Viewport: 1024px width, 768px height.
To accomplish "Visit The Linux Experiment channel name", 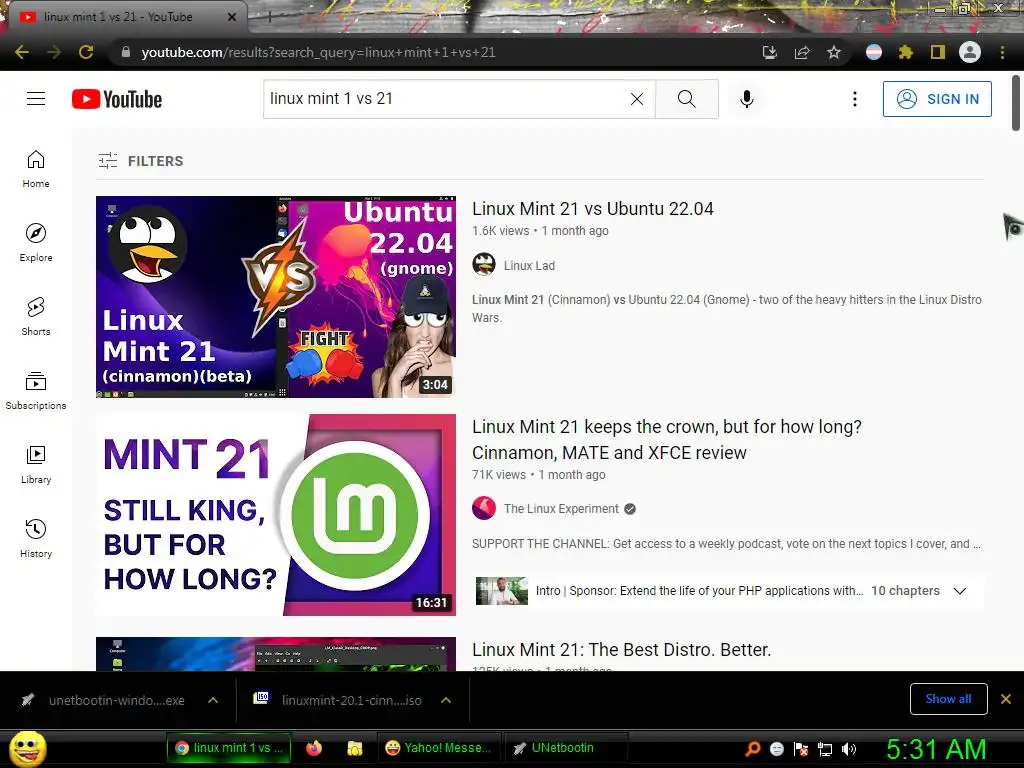I will pyautogui.click(x=561, y=508).
